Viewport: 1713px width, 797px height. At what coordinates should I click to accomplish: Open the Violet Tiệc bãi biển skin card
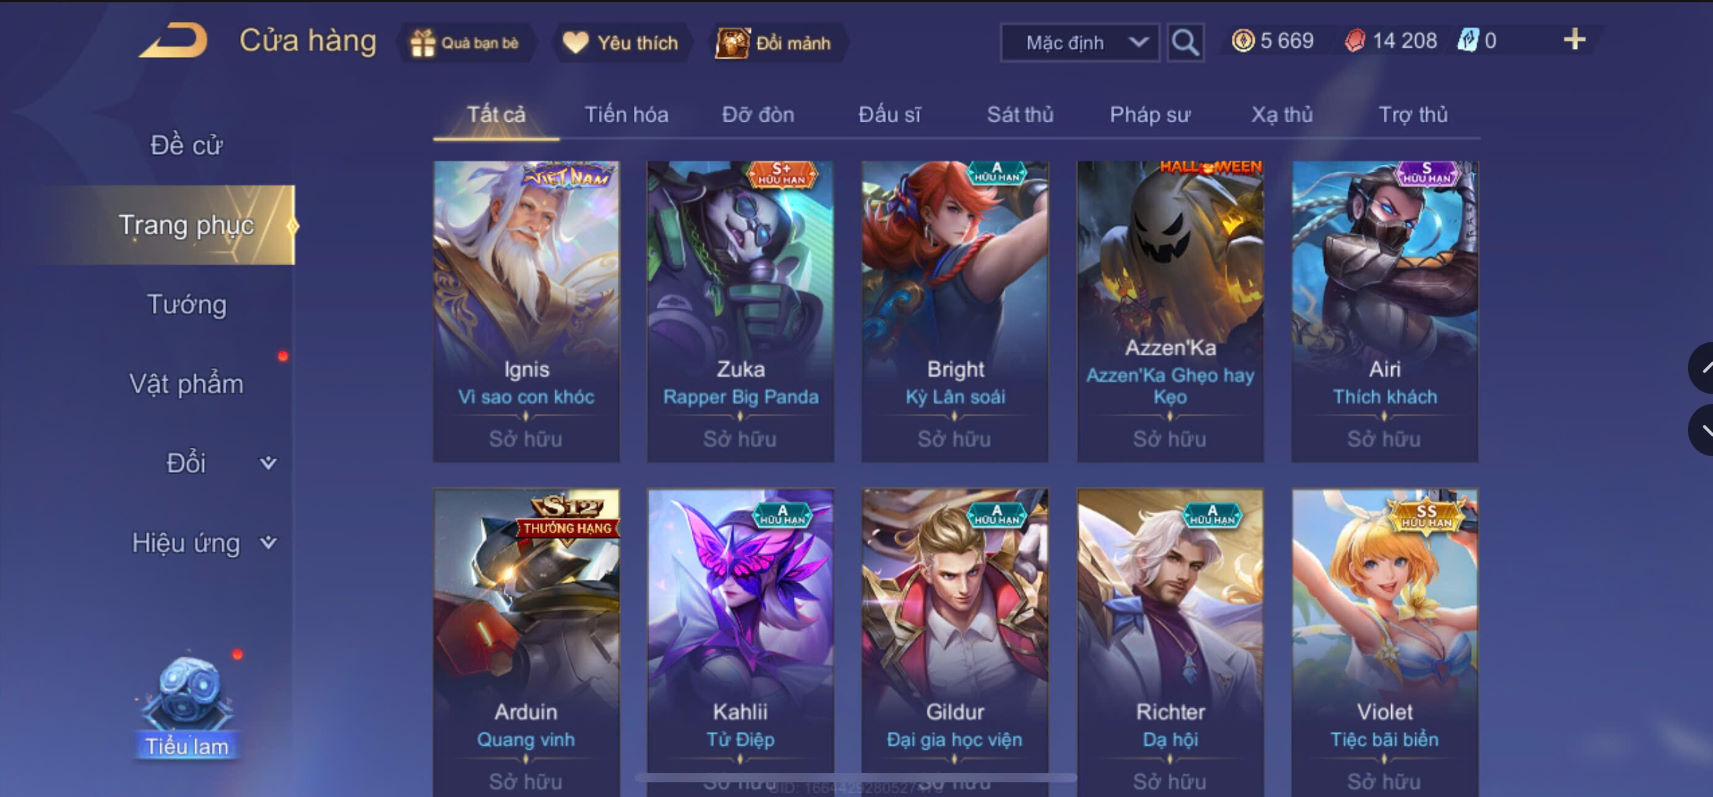tap(1385, 642)
